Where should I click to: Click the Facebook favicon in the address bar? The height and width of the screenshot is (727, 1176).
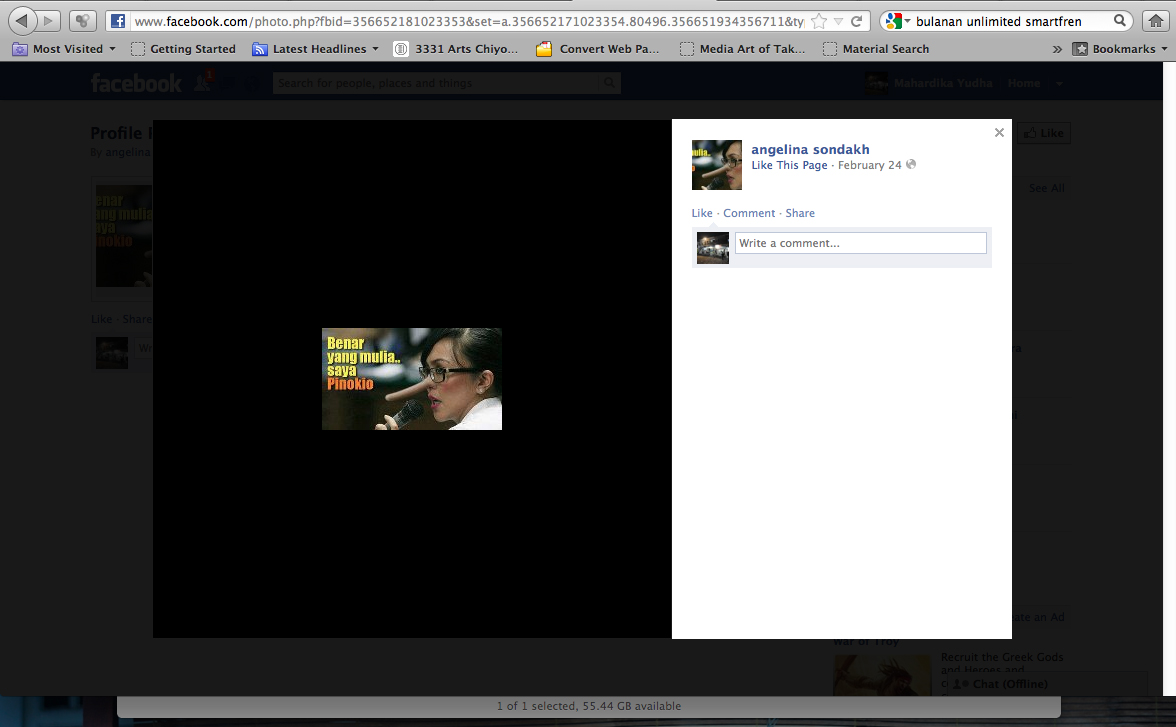(118, 21)
